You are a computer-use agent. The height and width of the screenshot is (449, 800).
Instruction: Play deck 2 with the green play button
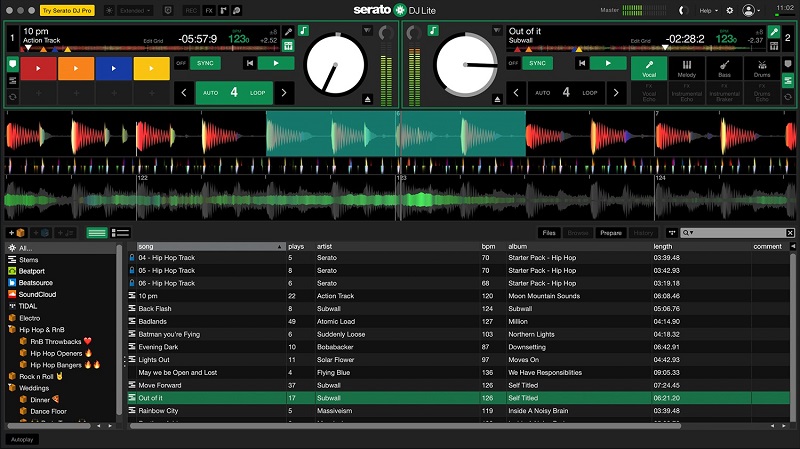[608, 63]
